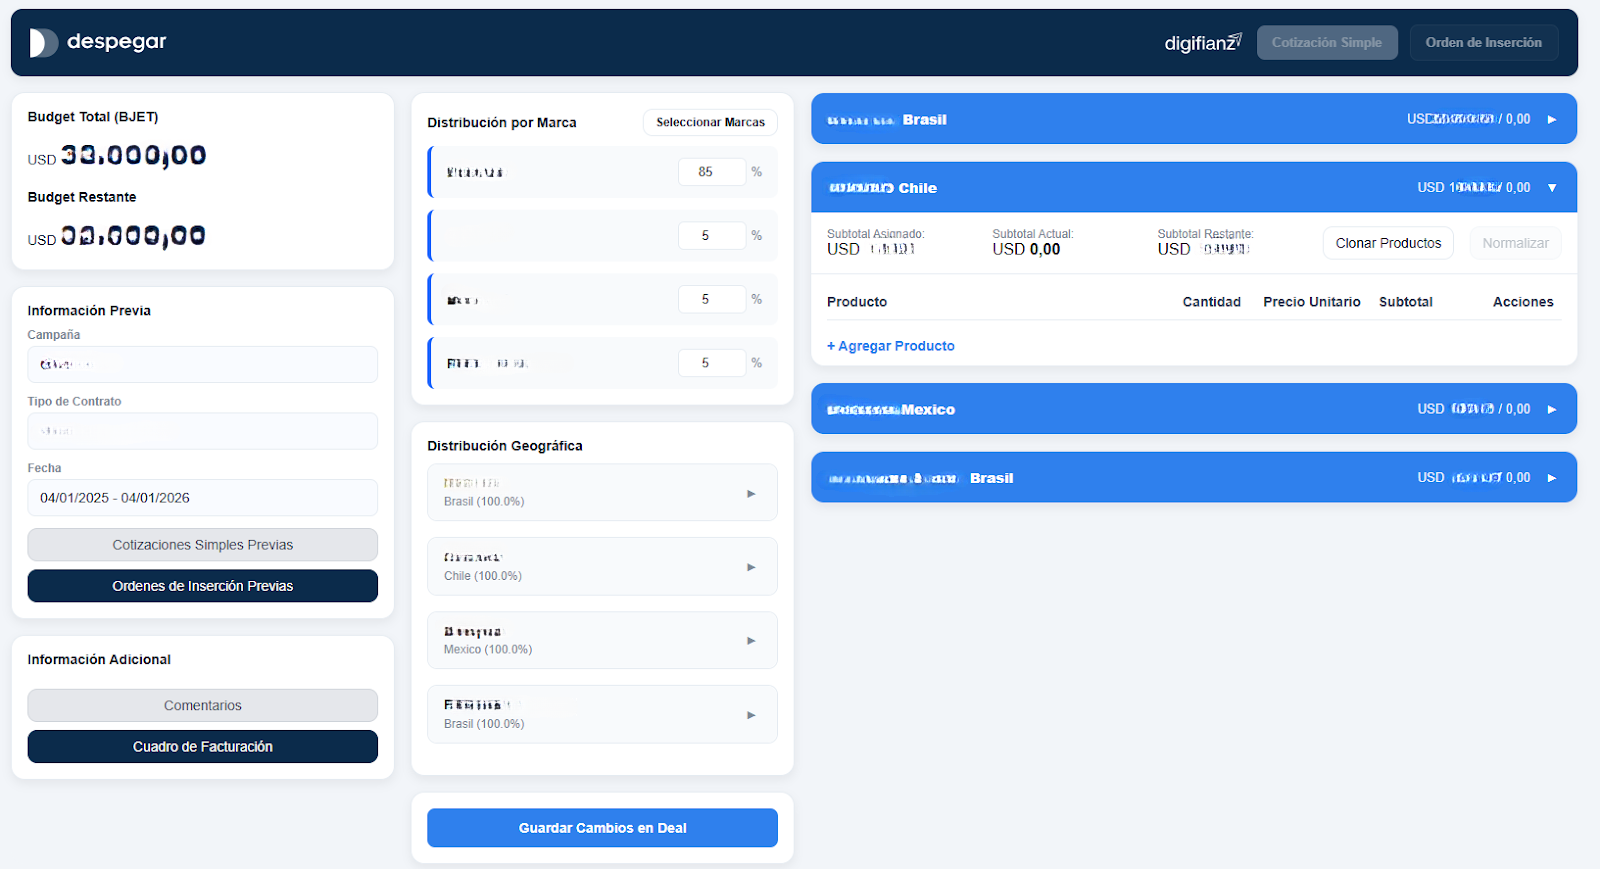
Task: Expand Chile (100.0%) geographic row arrow
Action: [x=751, y=567]
